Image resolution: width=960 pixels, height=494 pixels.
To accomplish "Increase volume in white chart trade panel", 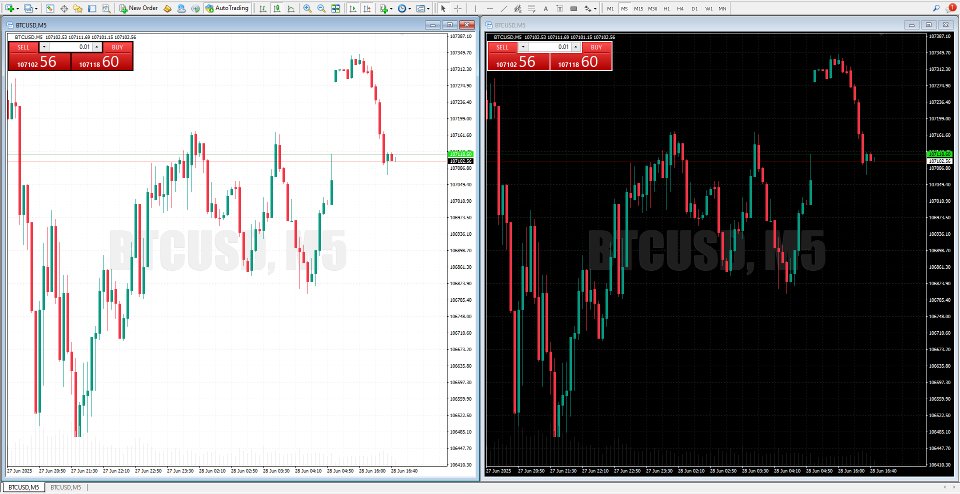I will point(96,47).
